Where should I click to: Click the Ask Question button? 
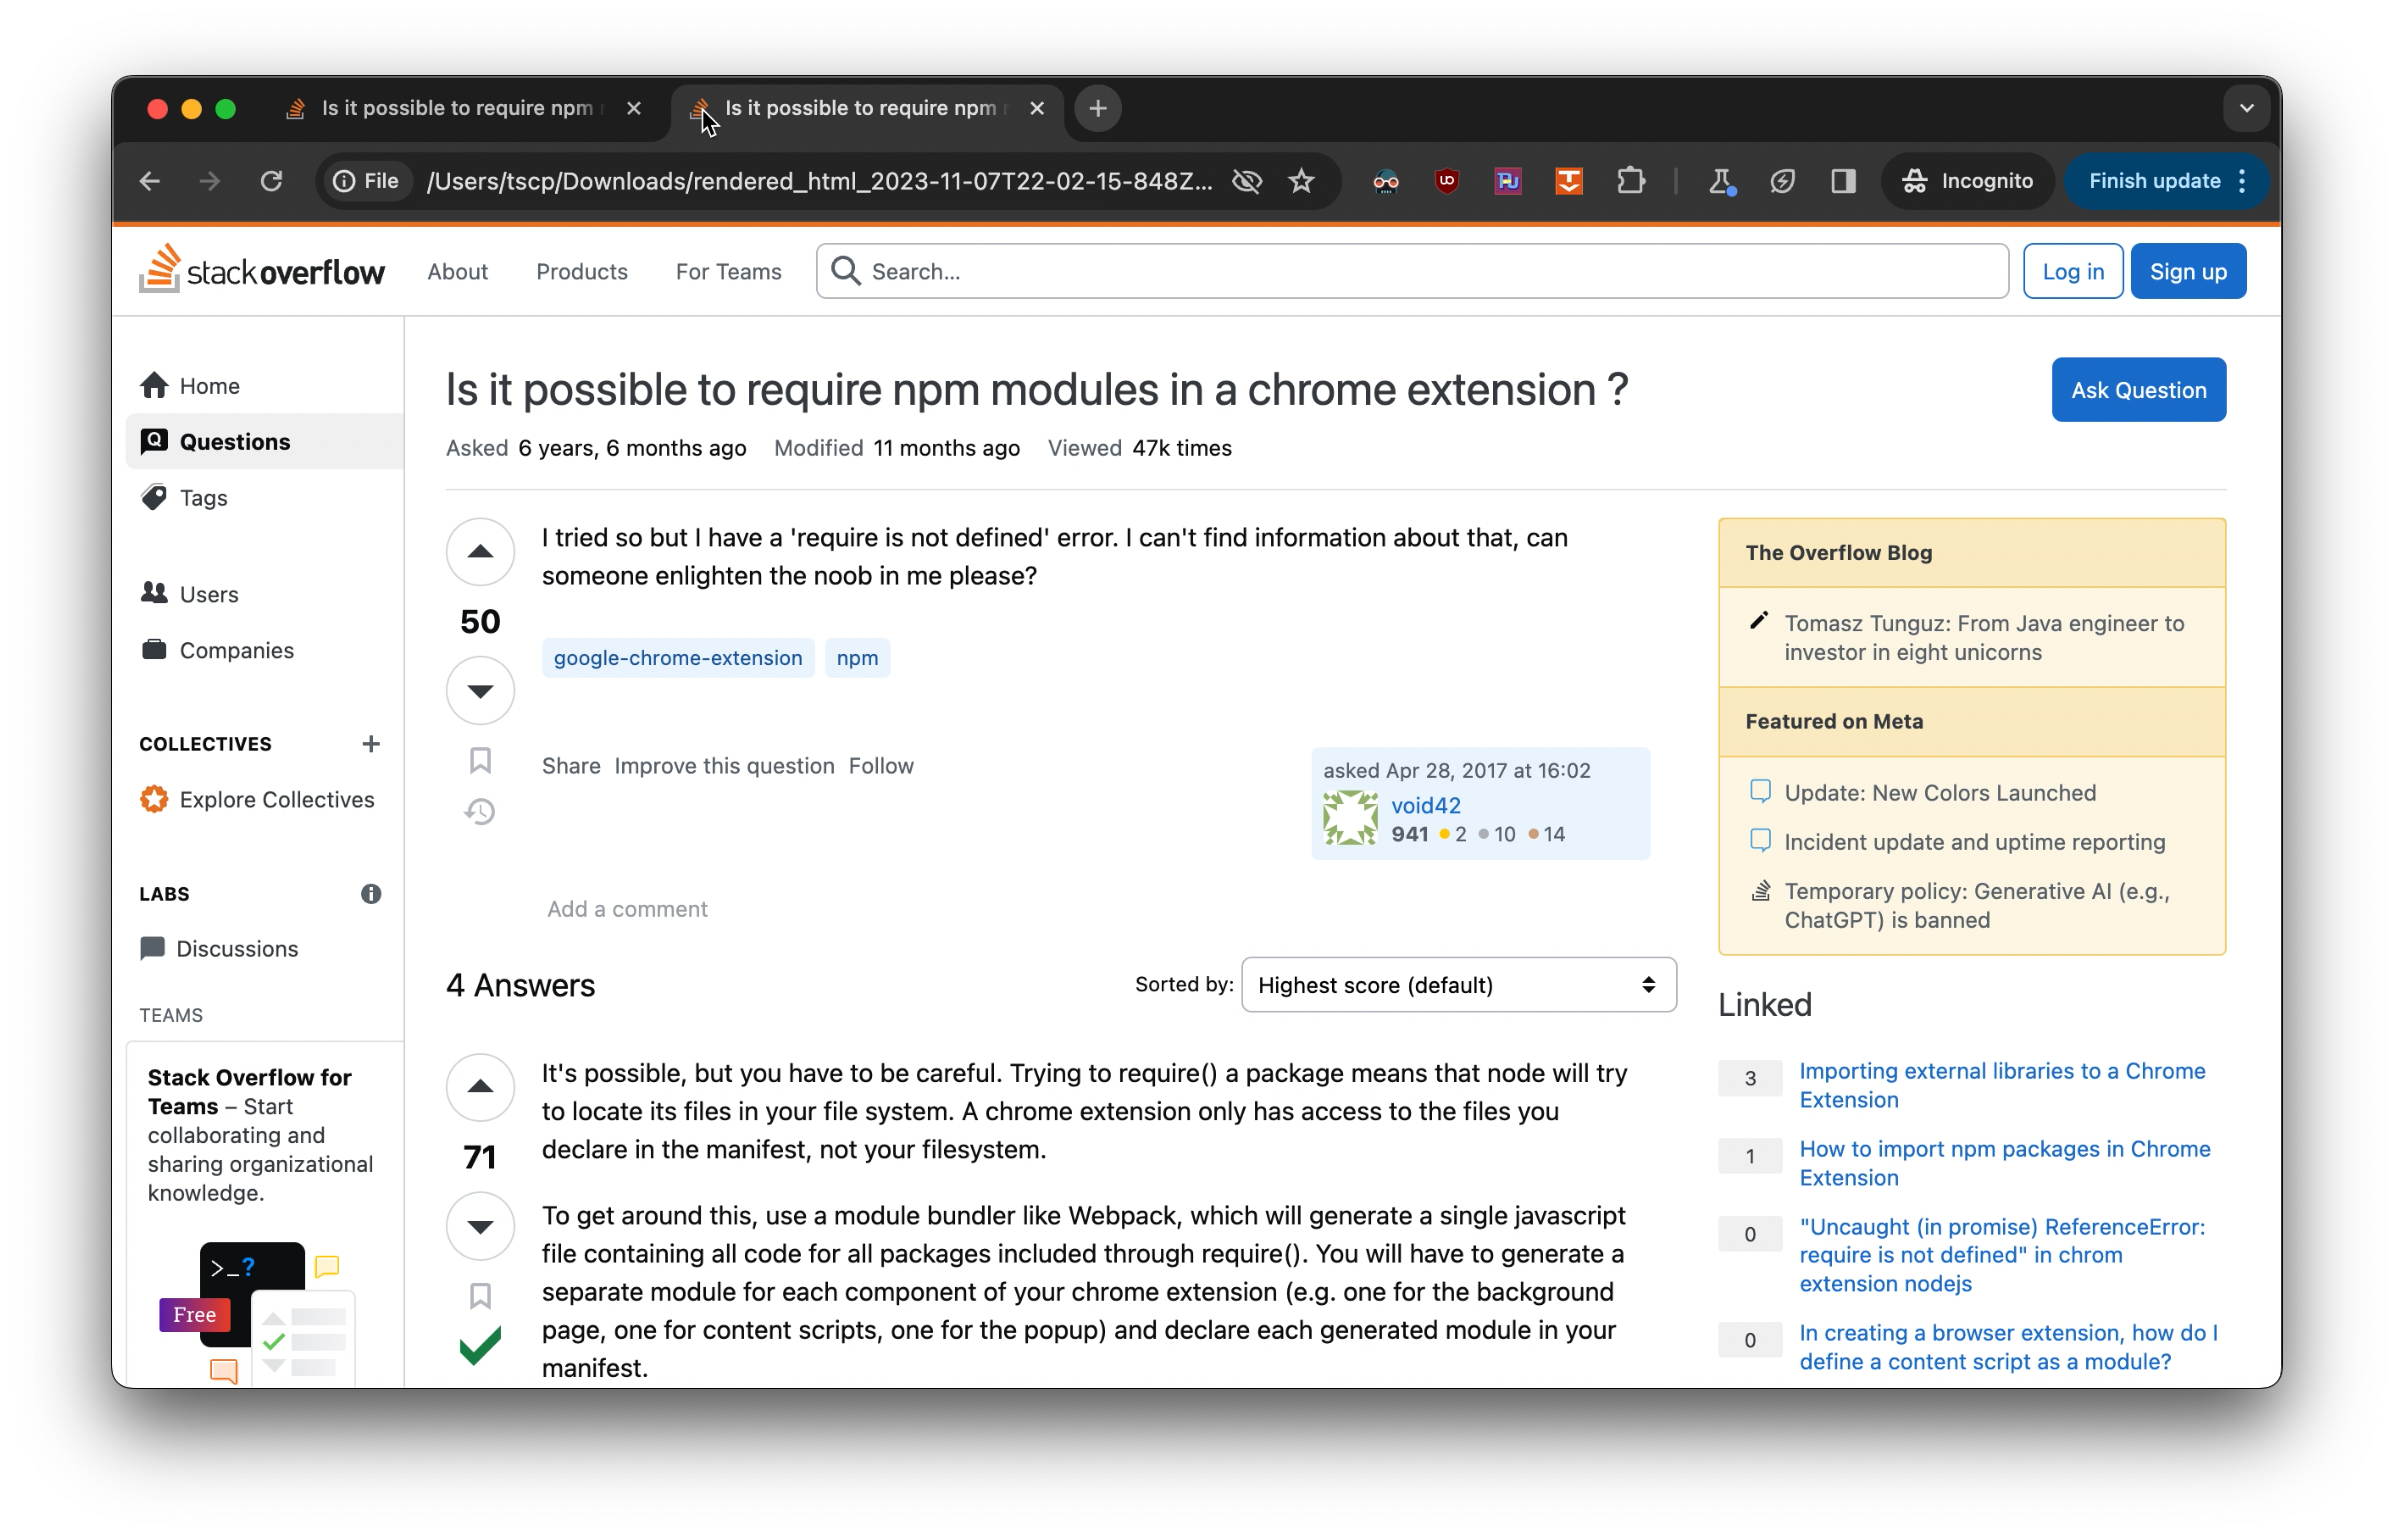point(2138,390)
